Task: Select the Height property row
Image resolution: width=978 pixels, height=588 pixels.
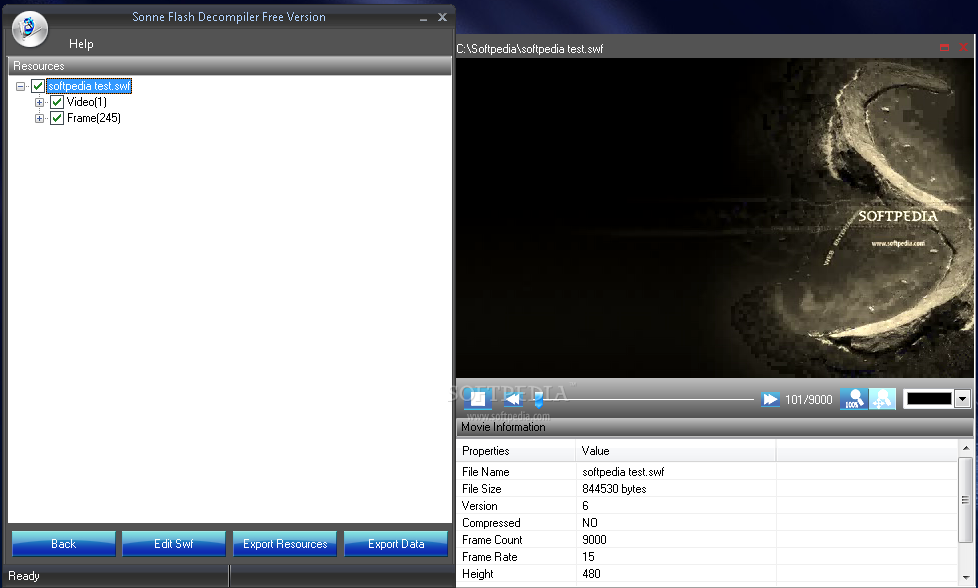Action: coord(707,574)
